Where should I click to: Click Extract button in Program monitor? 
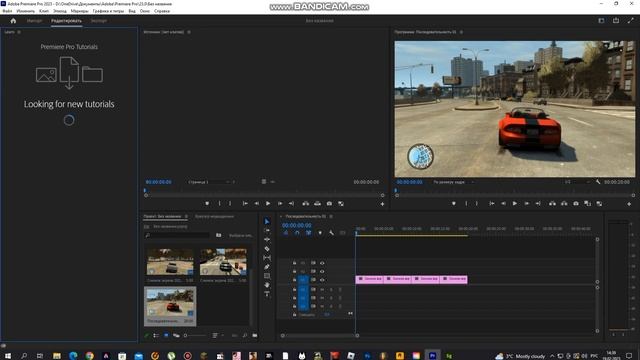coord(564,203)
